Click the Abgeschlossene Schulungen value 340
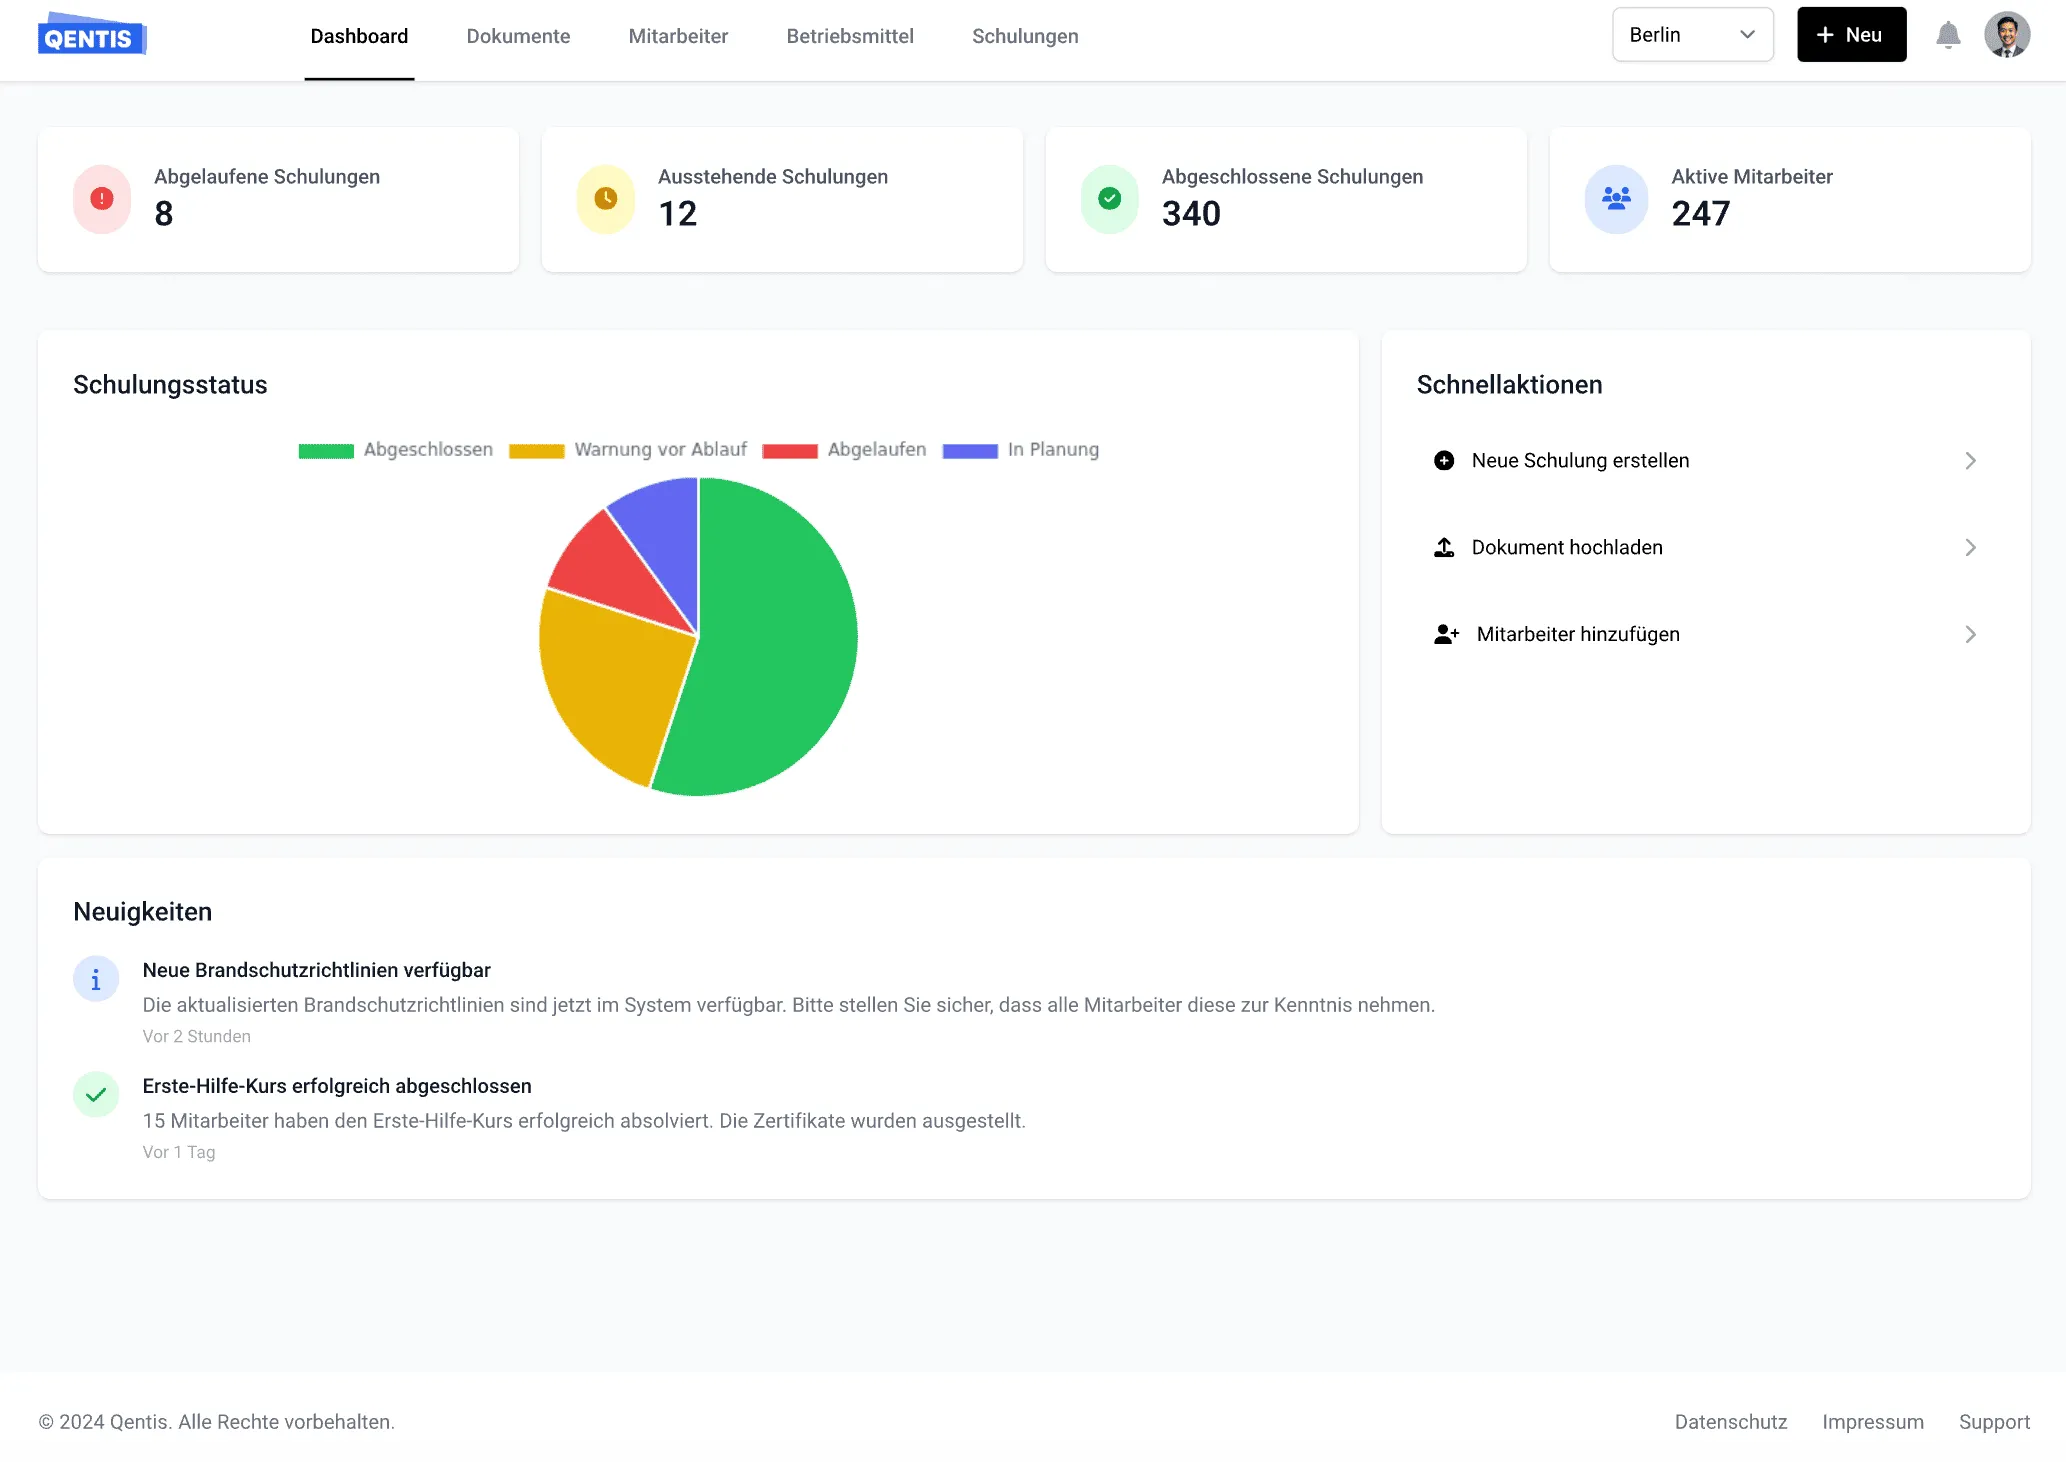The width and height of the screenshot is (2066, 1462). (x=1191, y=213)
